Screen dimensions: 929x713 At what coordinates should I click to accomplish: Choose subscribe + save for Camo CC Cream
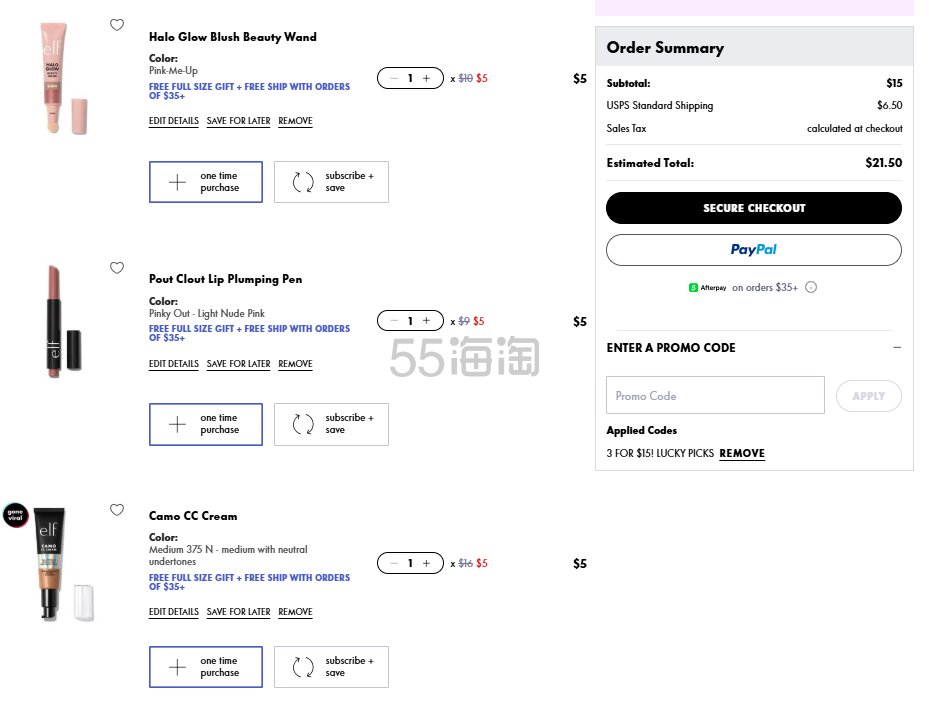[x=331, y=667]
